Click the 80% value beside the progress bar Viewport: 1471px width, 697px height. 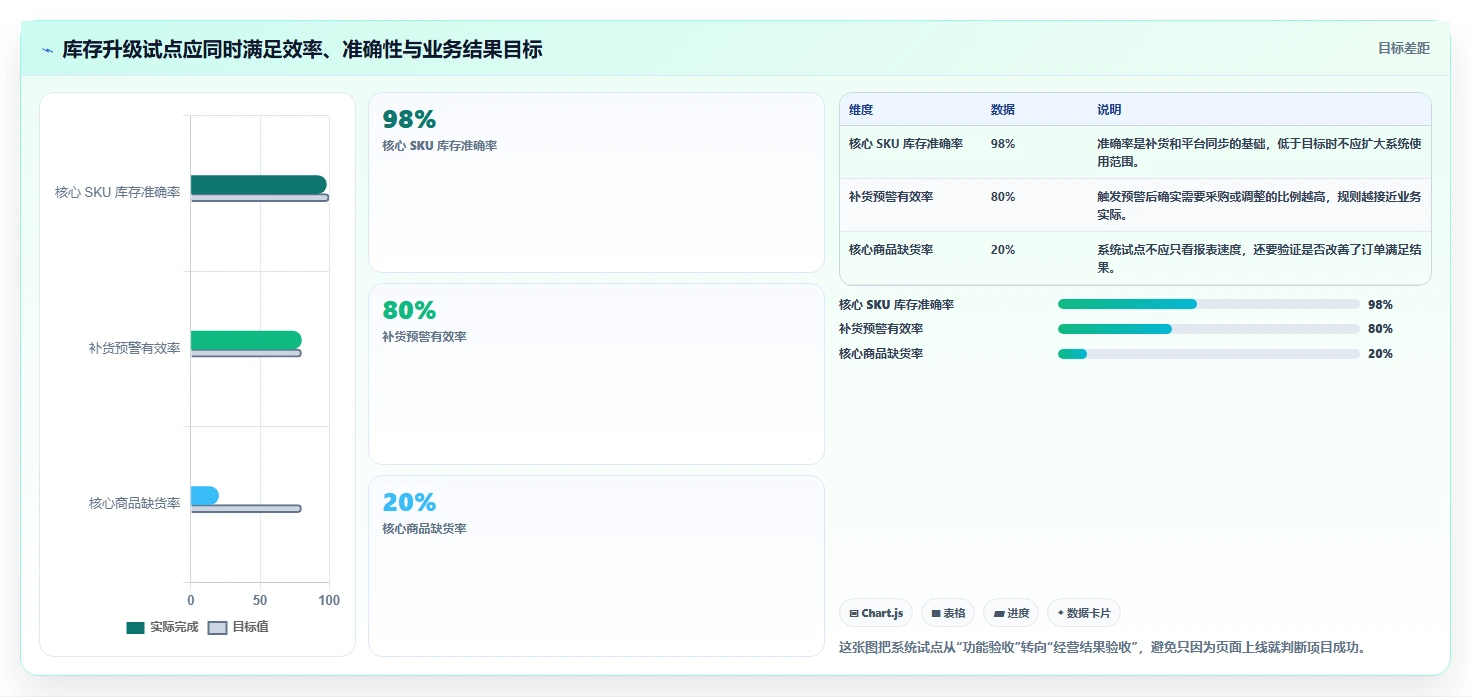coord(1380,329)
